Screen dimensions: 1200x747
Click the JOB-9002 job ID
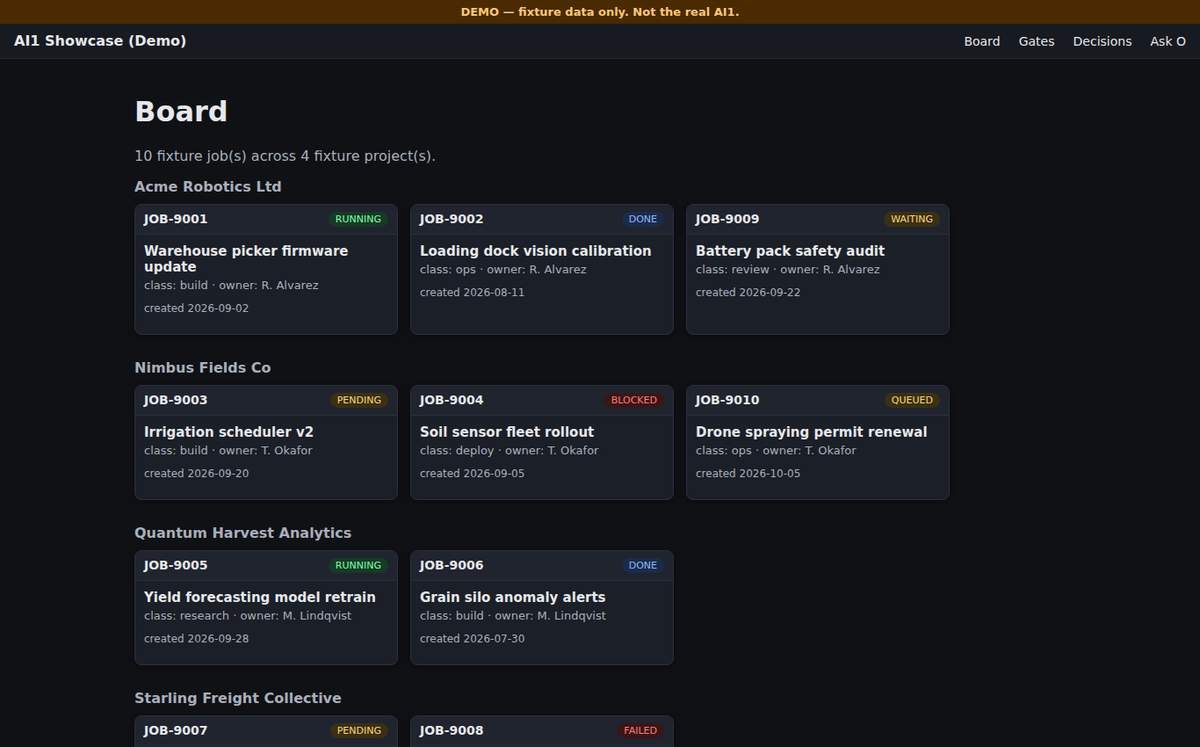[452, 219]
